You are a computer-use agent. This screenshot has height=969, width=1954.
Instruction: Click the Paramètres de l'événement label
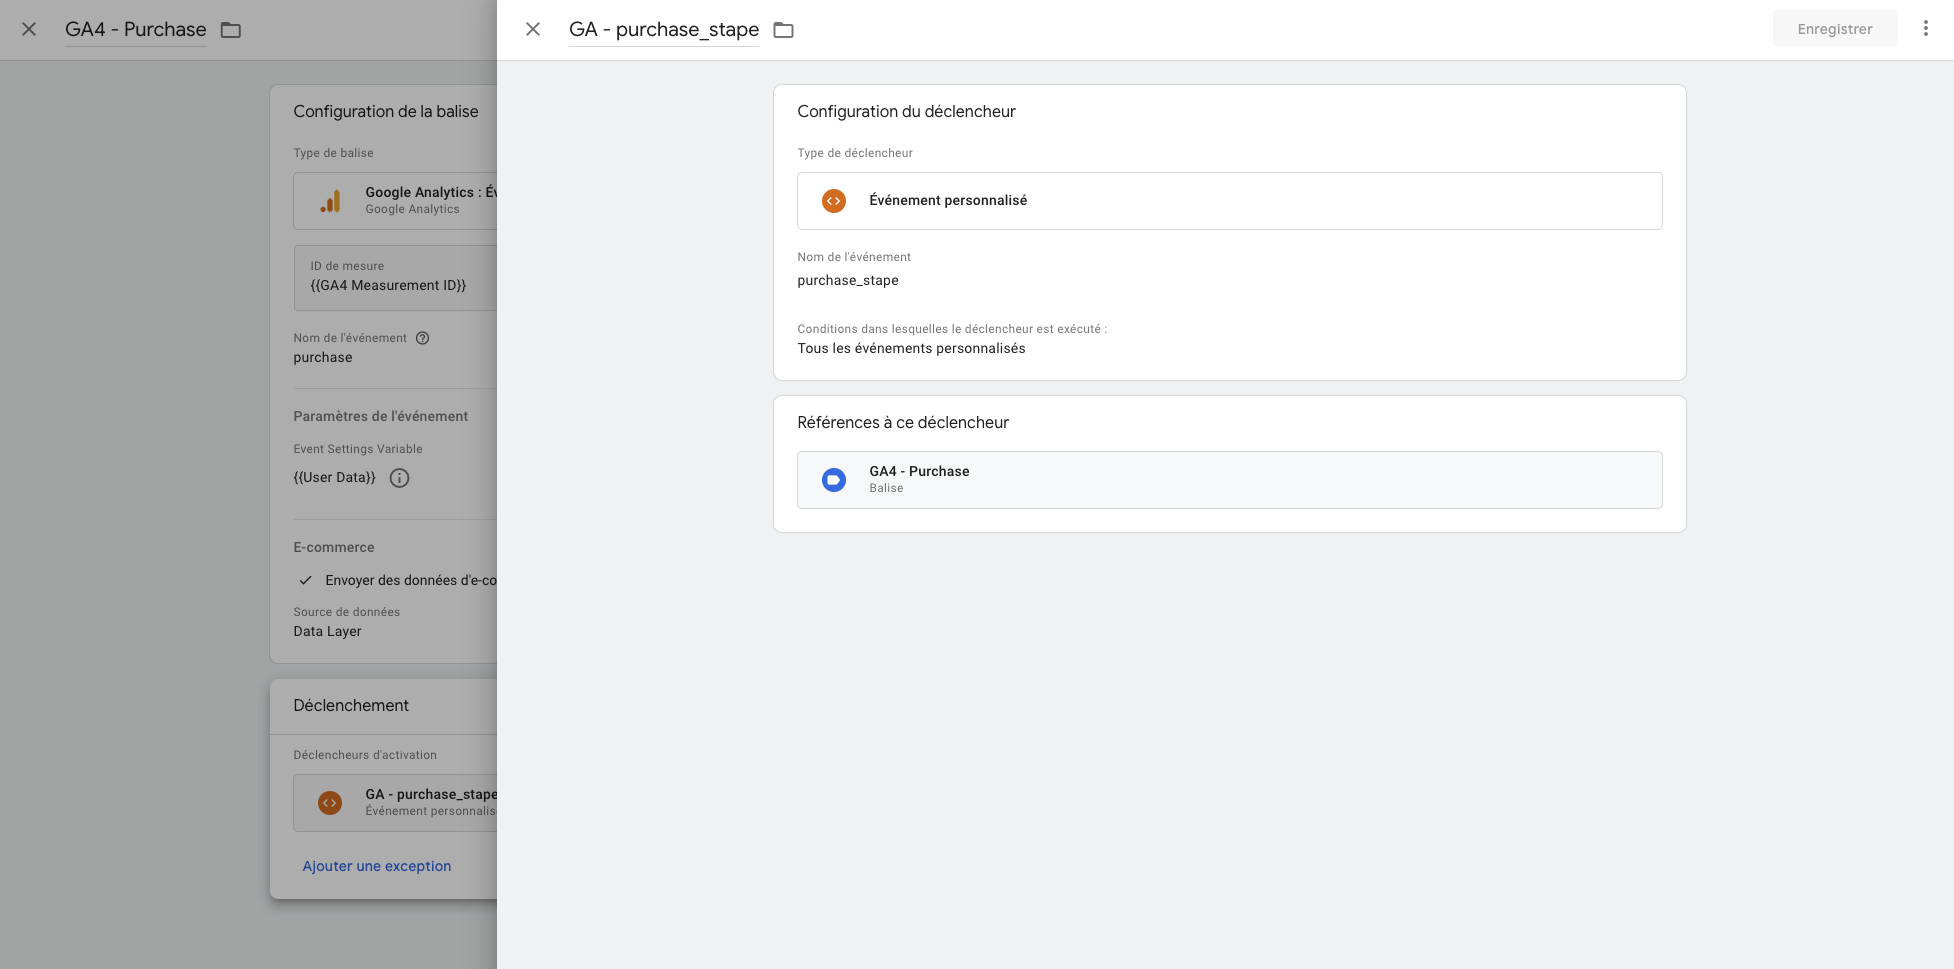click(381, 416)
